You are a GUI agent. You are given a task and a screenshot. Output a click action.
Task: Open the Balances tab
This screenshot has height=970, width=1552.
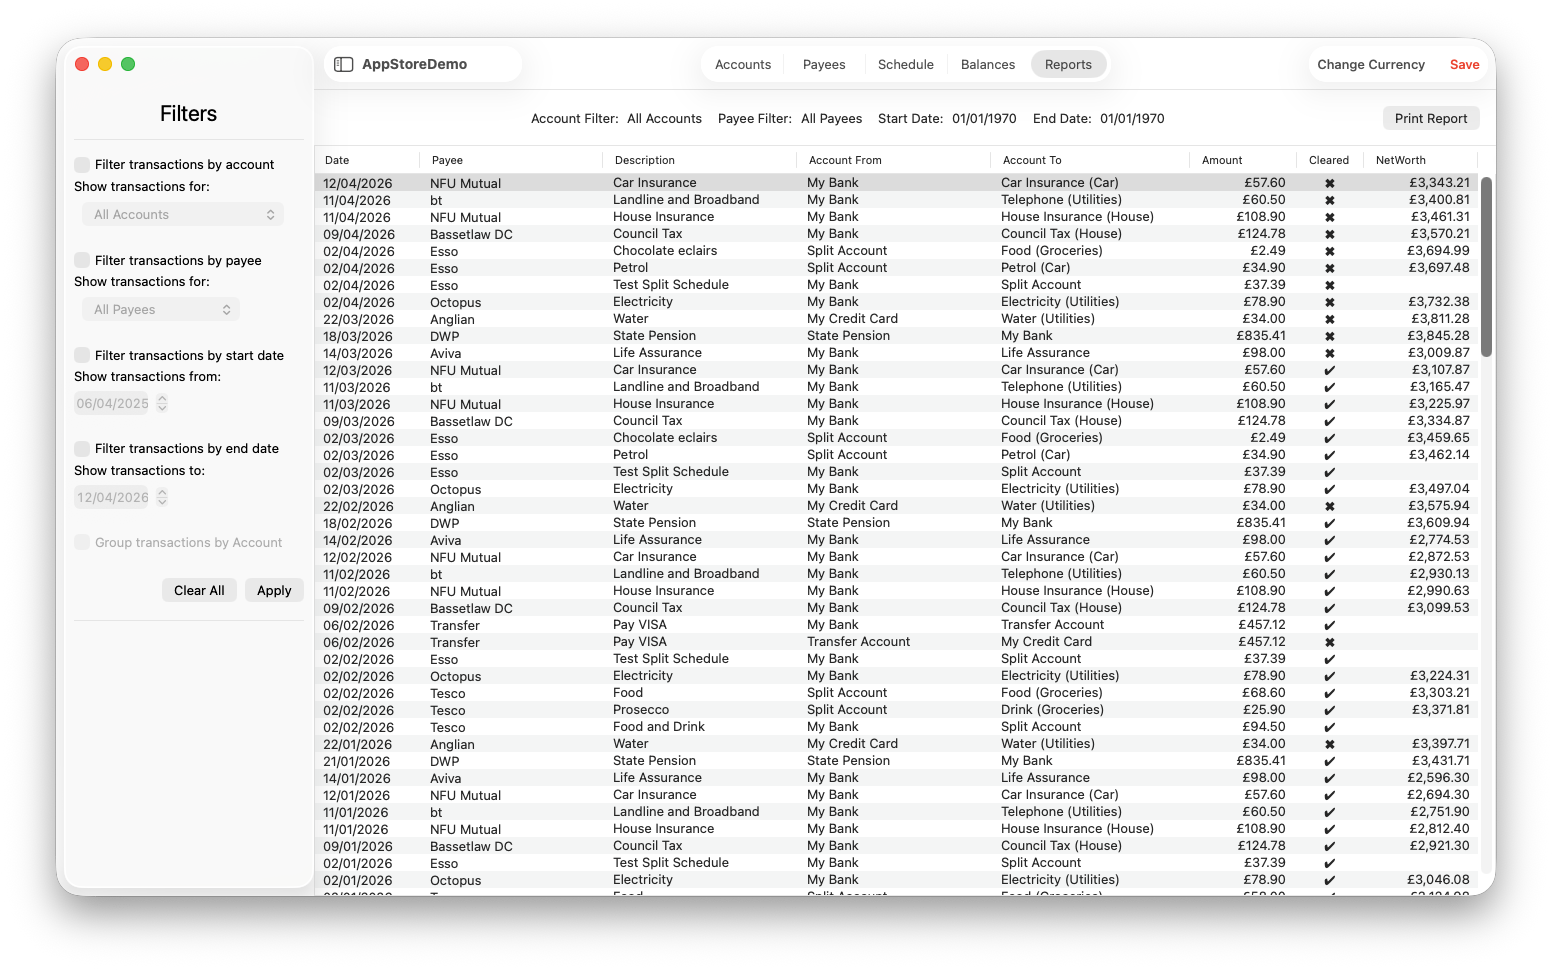[x=988, y=64]
